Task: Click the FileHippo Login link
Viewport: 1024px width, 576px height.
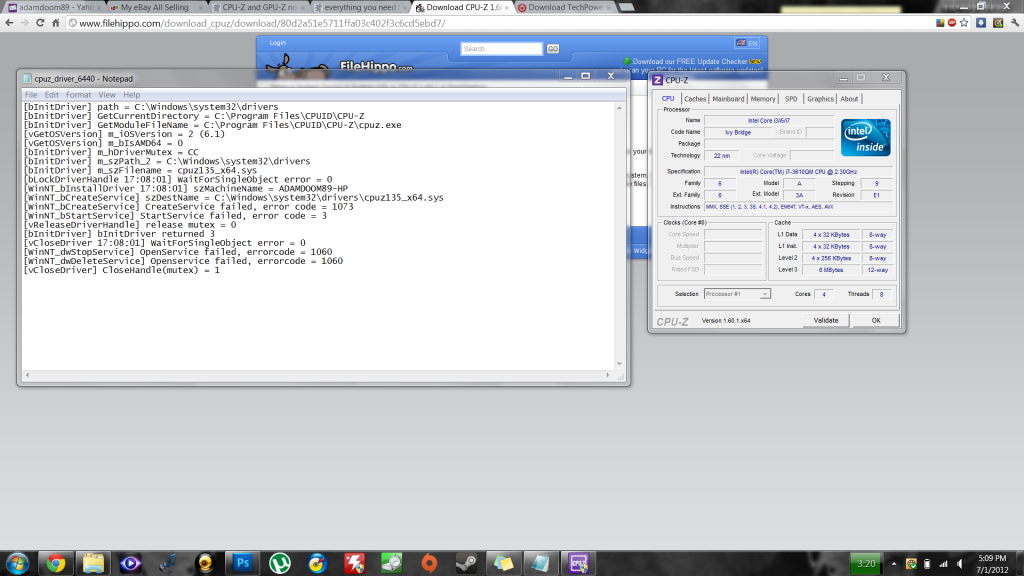Action: click(278, 43)
